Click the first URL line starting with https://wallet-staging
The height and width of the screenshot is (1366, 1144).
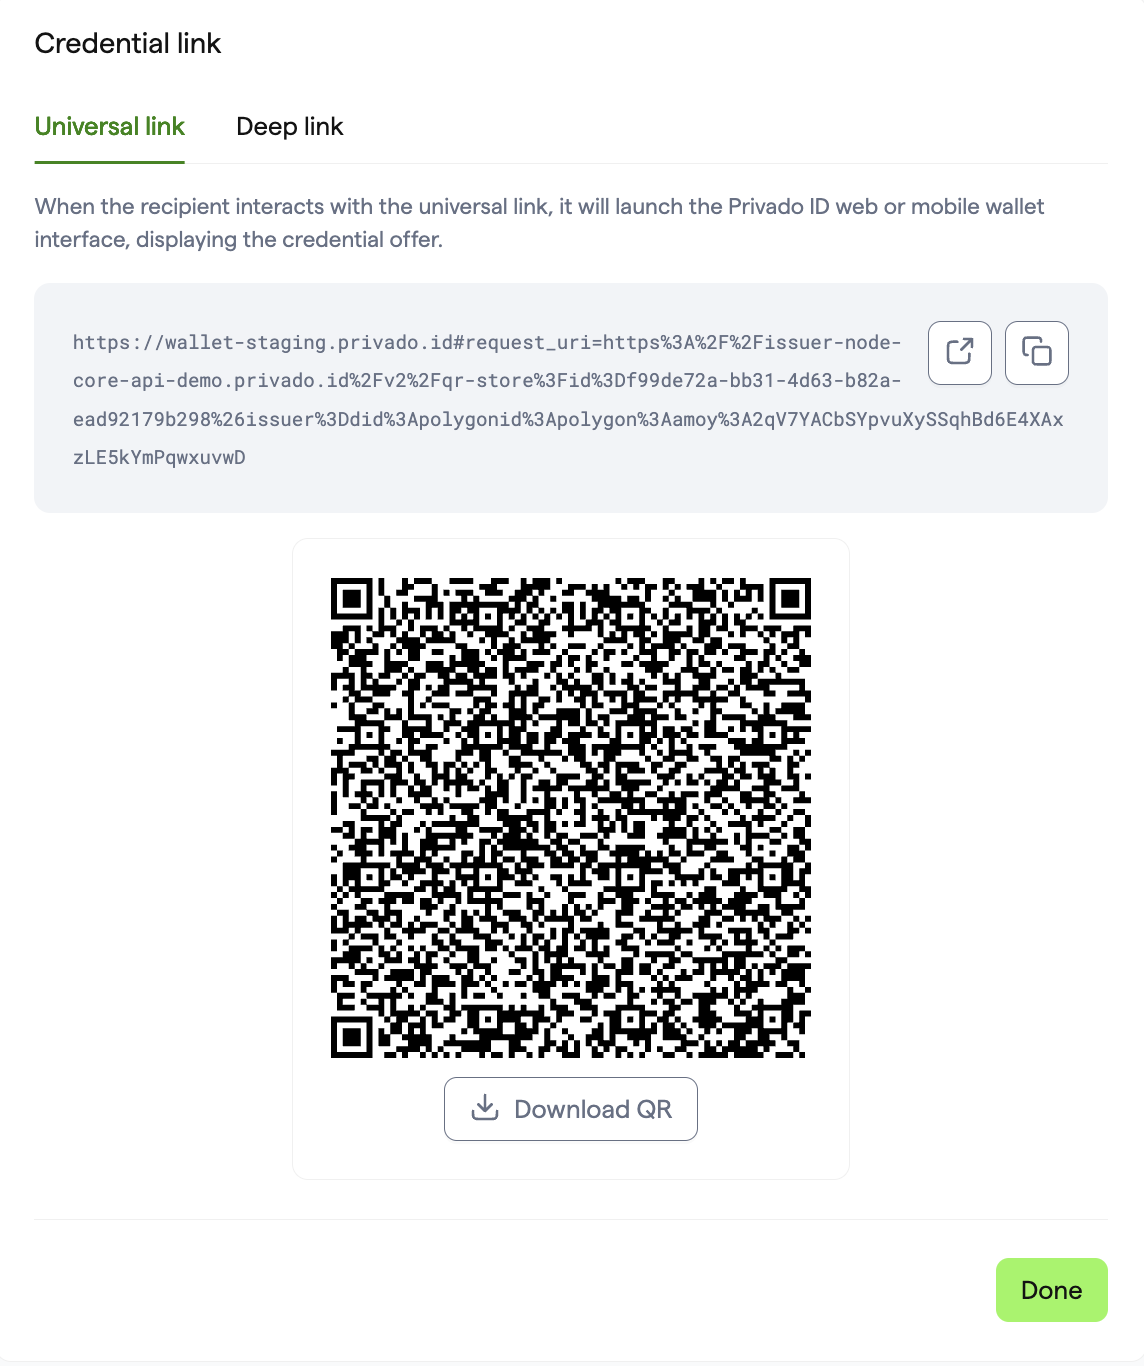click(x=487, y=342)
